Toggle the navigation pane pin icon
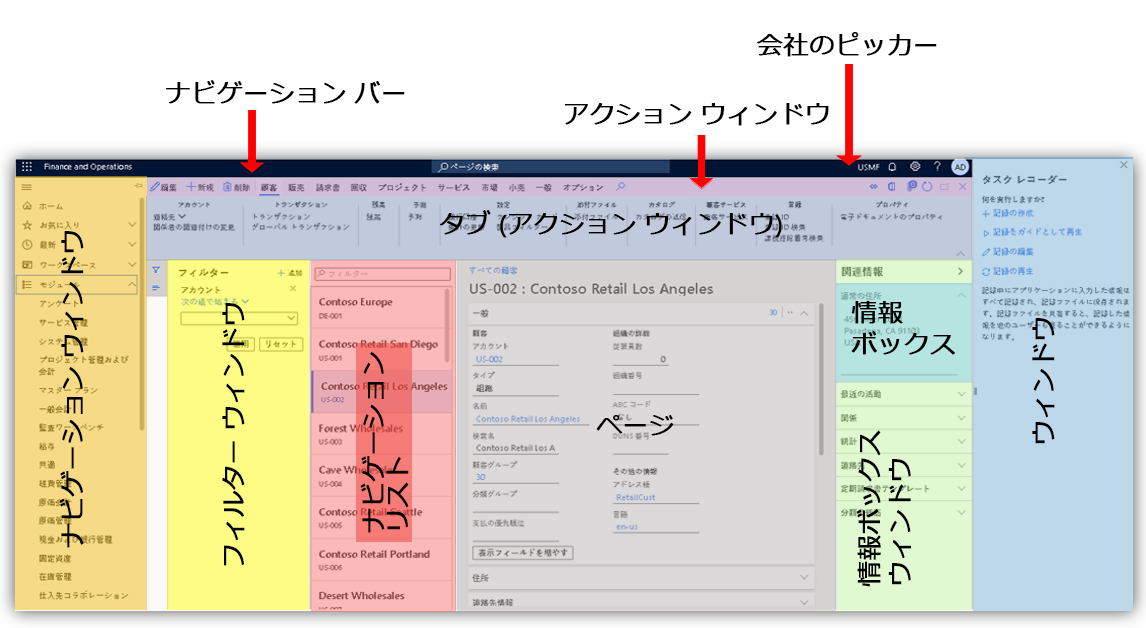Screen dimensions: 1146x628 (x=137, y=186)
